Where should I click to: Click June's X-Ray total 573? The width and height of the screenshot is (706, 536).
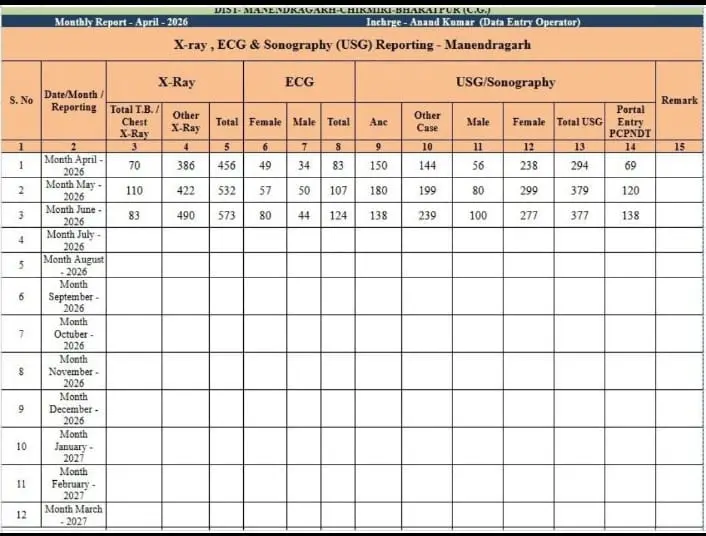click(226, 215)
